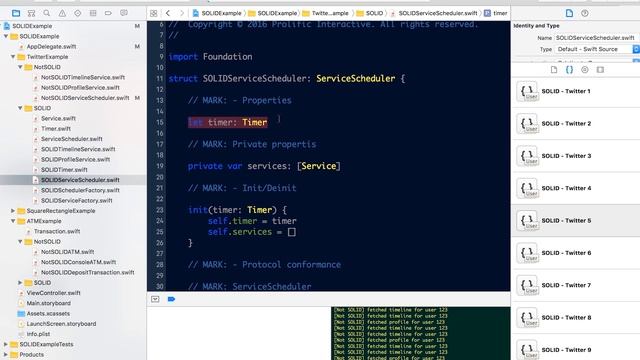Expand the SOLIDExampleTests folder

(6, 344)
